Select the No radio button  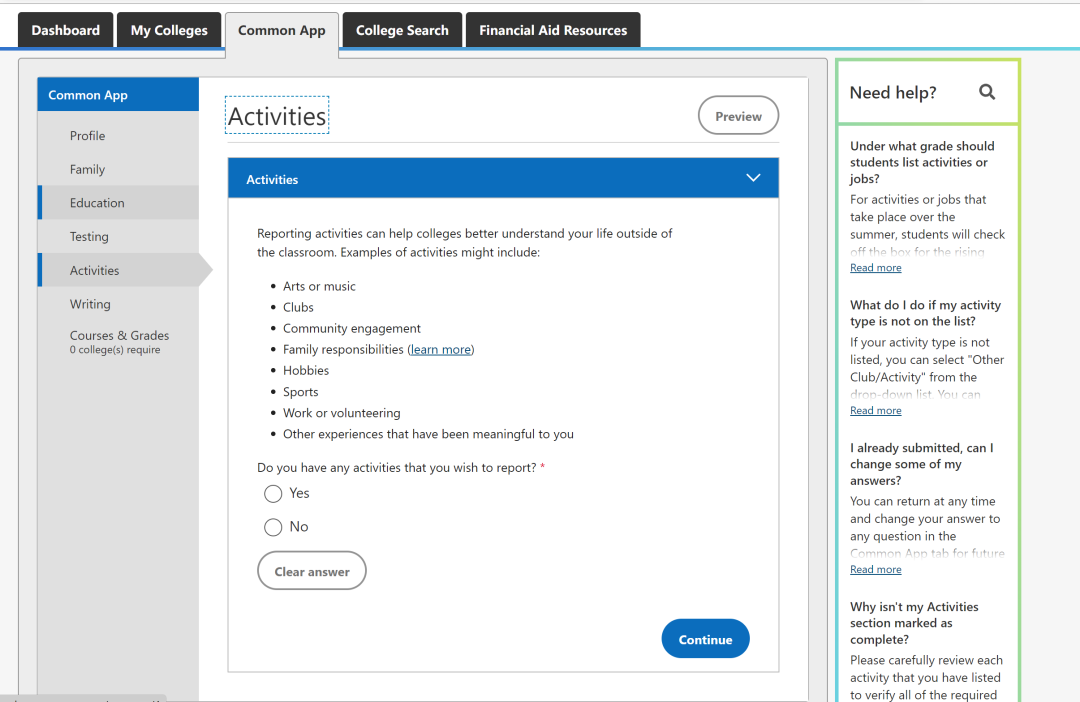273,527
